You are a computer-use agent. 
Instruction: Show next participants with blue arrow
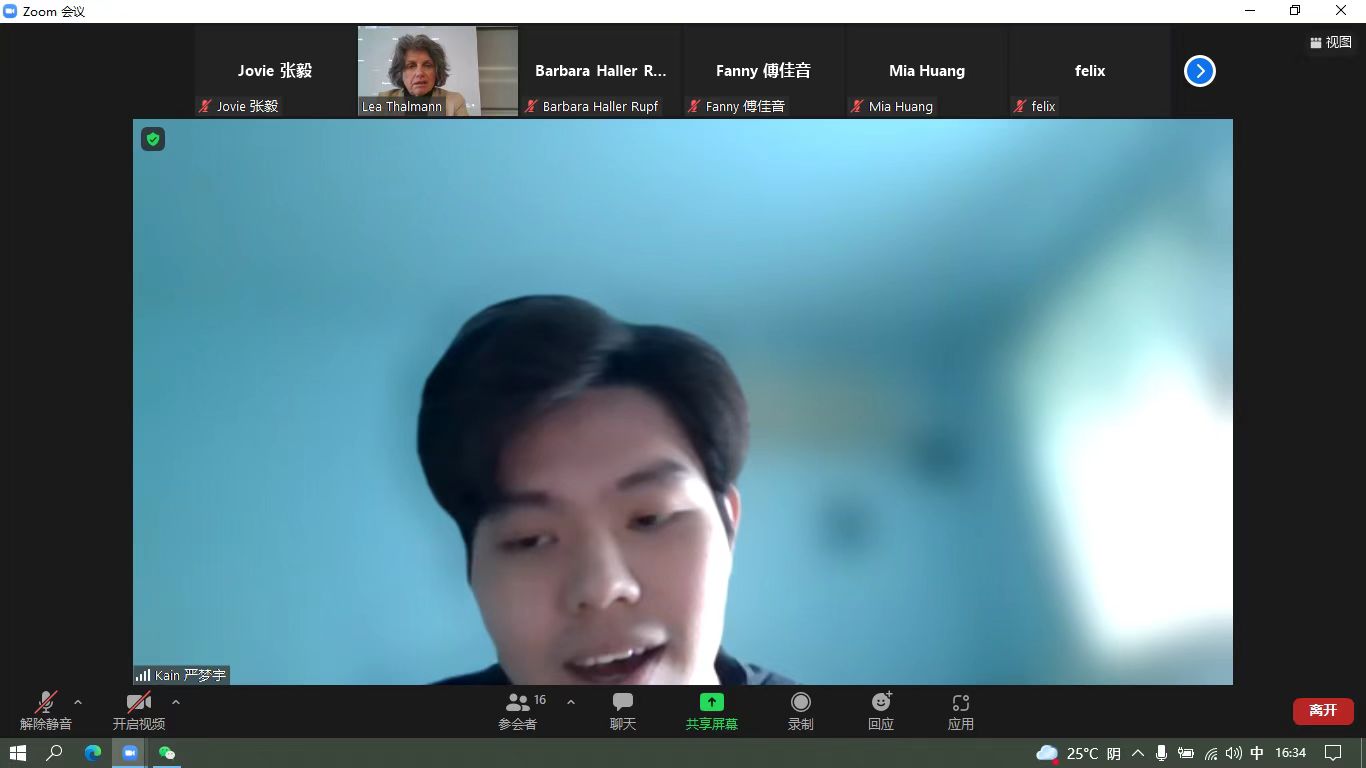(1199, 71)
